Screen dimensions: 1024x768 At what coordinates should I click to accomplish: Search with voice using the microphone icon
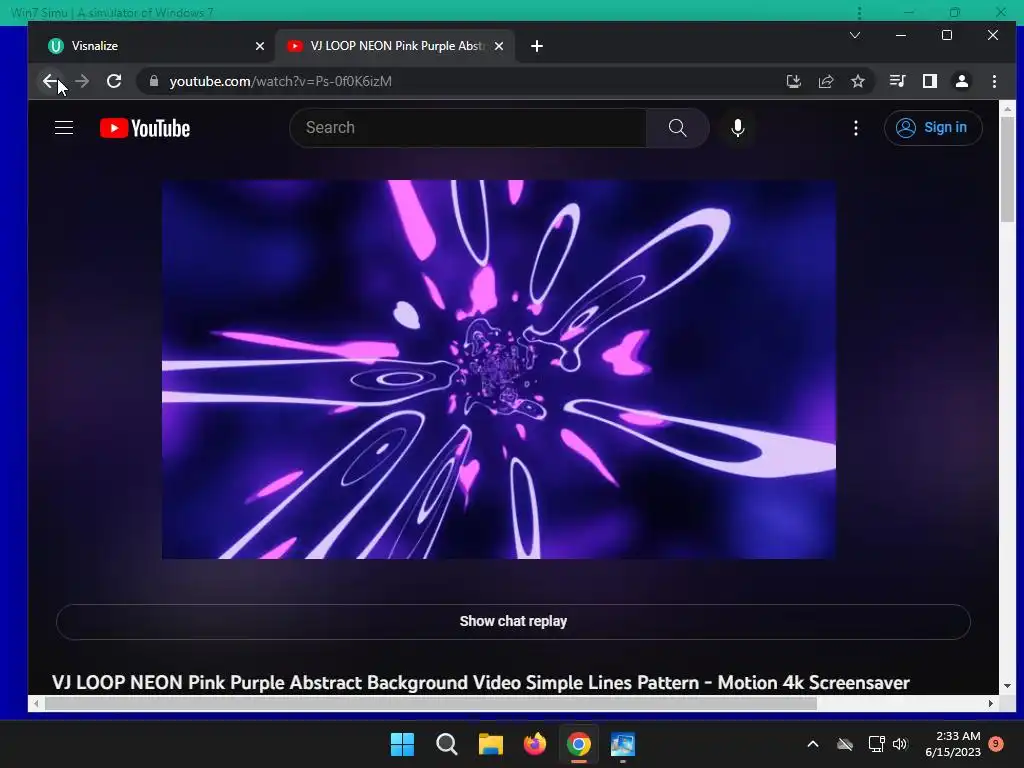[x=737, y=127]
